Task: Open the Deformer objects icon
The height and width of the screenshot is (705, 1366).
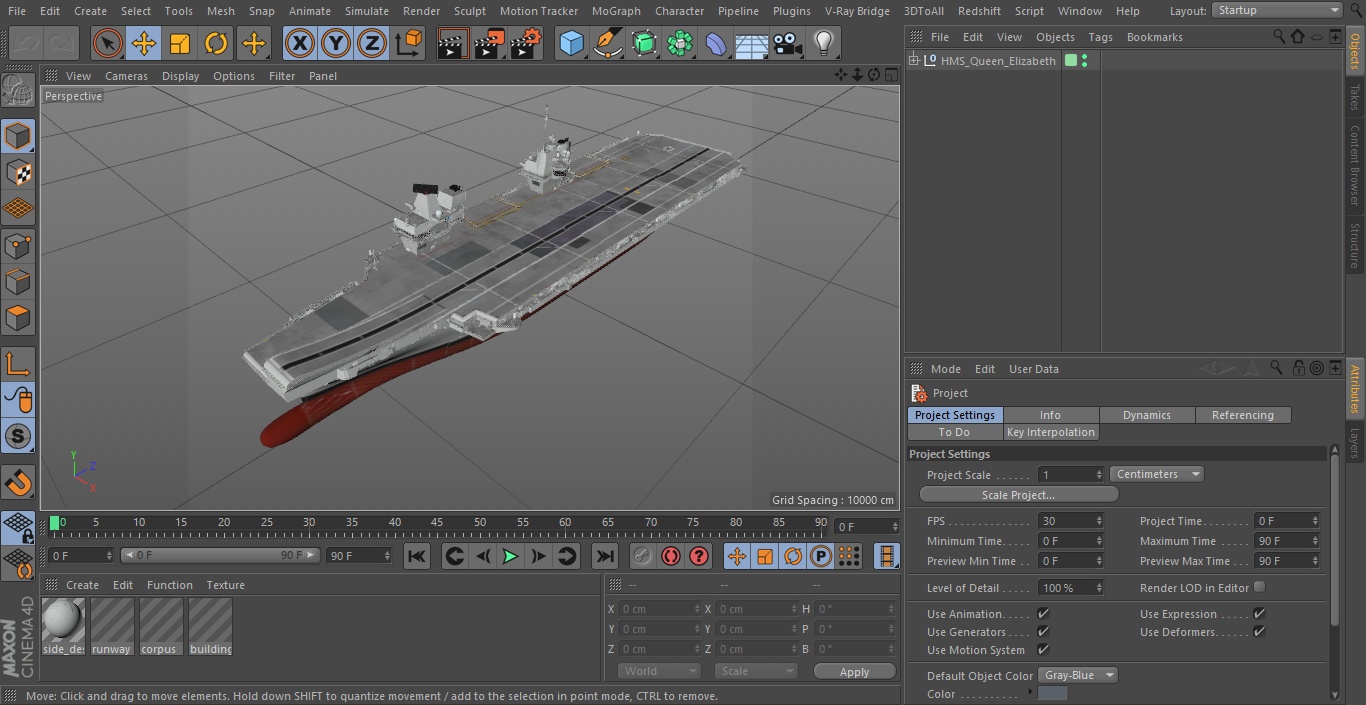Action: 716,44
